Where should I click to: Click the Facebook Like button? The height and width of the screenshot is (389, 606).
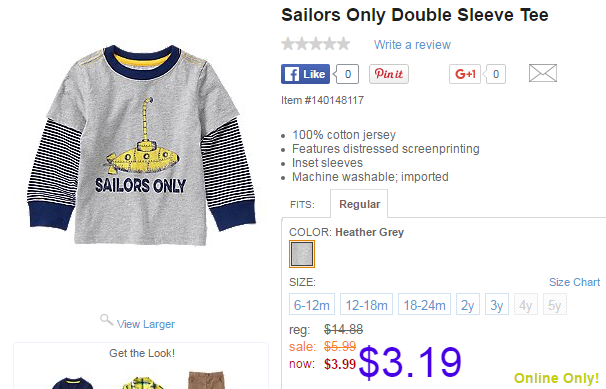[x=305, y=74]
